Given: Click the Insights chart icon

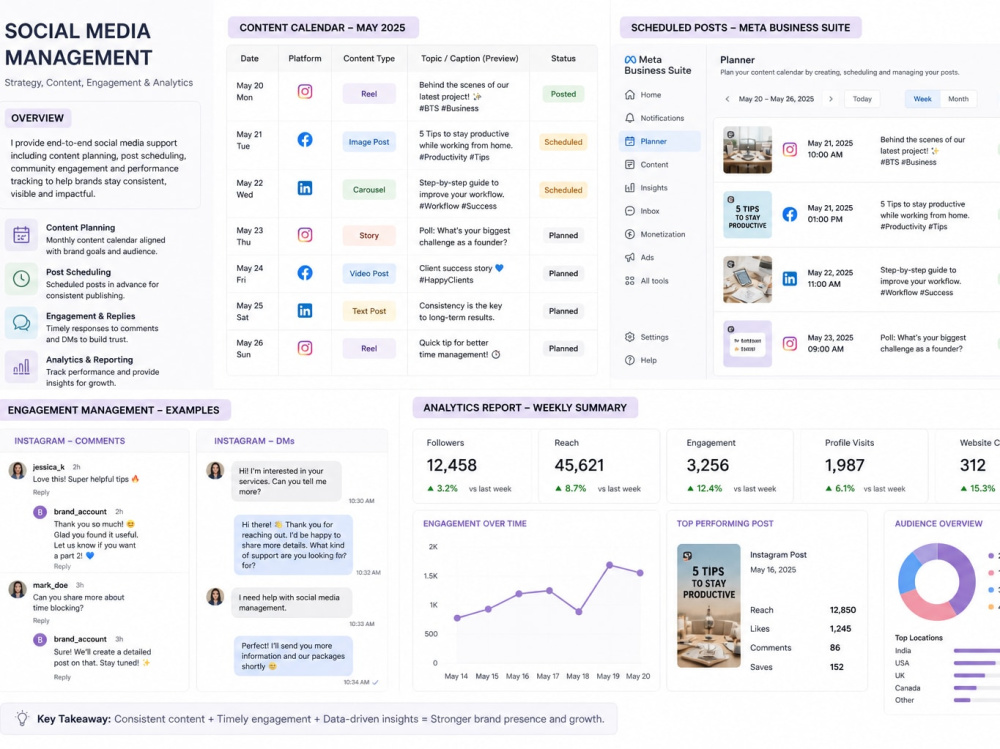Looking at the screenshot, I should click(629, 188).
